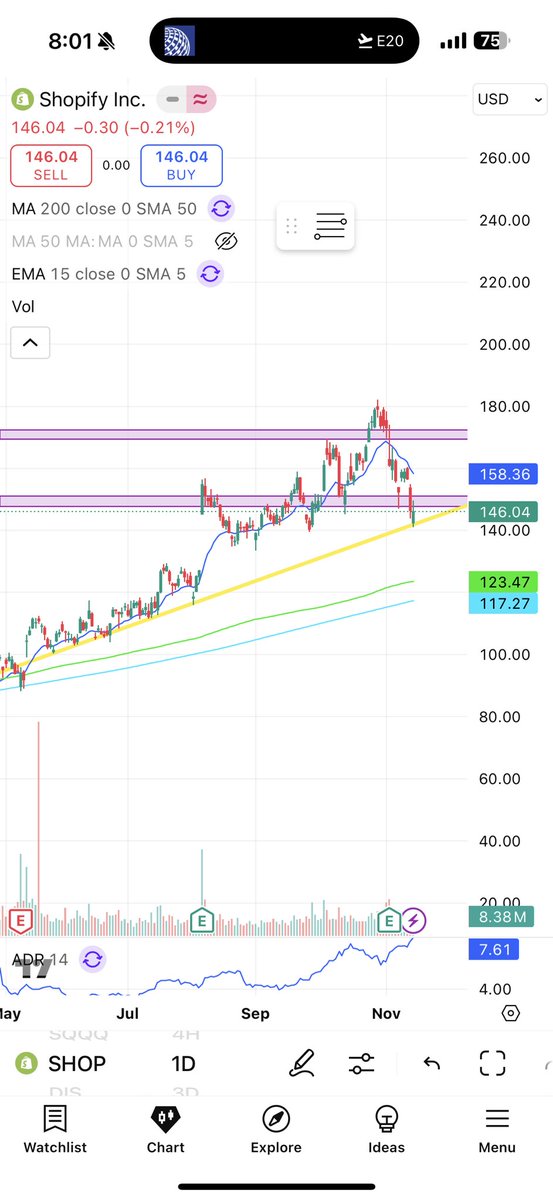Viewport: 553px width, 1200px height.
Task: Tap the lower purple support zone
Action: [x=233, y=500]
